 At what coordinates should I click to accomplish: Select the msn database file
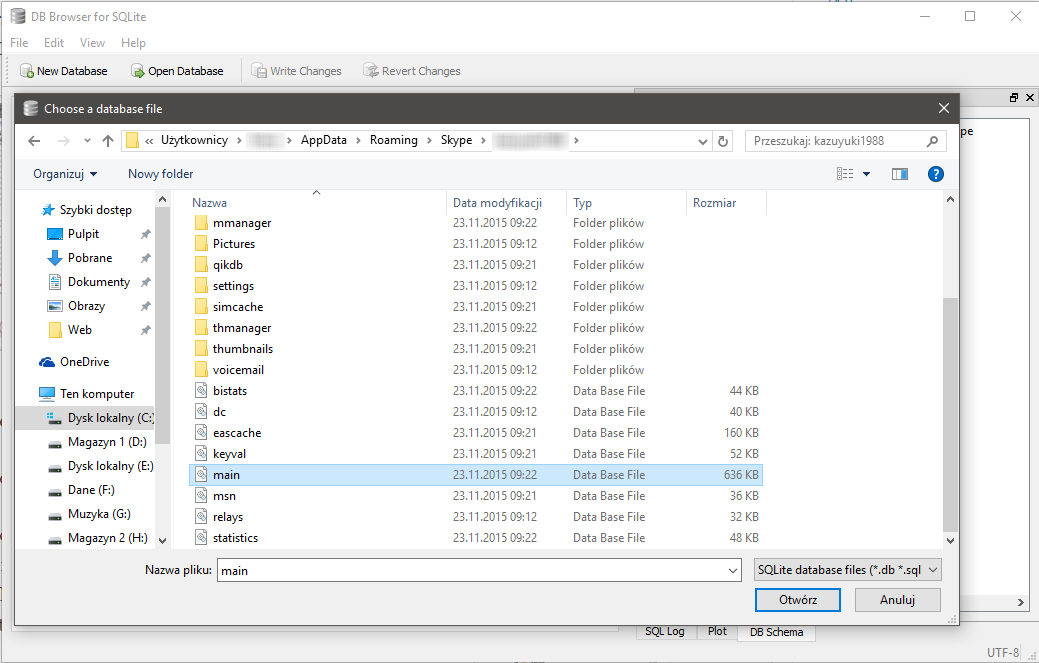[476, 496]
